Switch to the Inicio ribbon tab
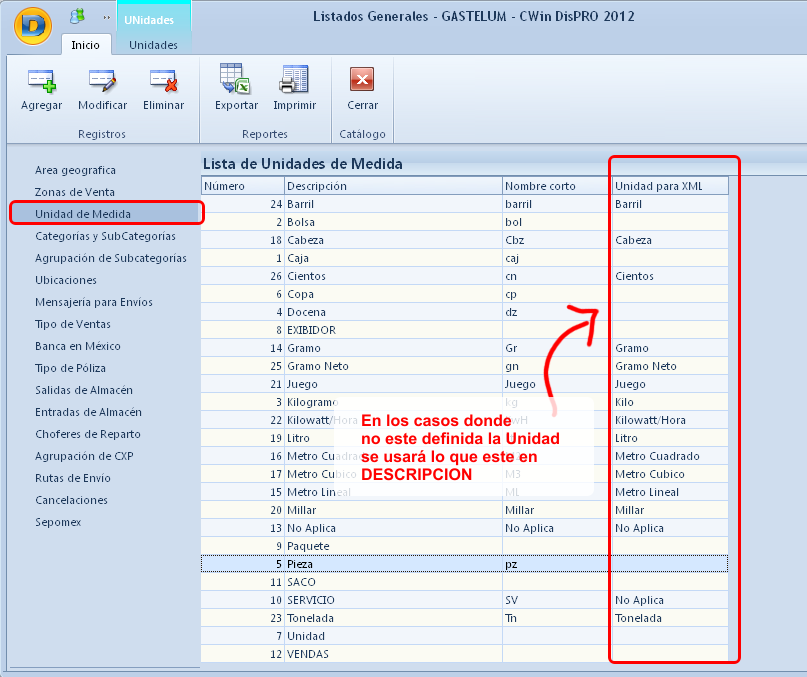The image size is (807, 677). (x=85, y=45)
